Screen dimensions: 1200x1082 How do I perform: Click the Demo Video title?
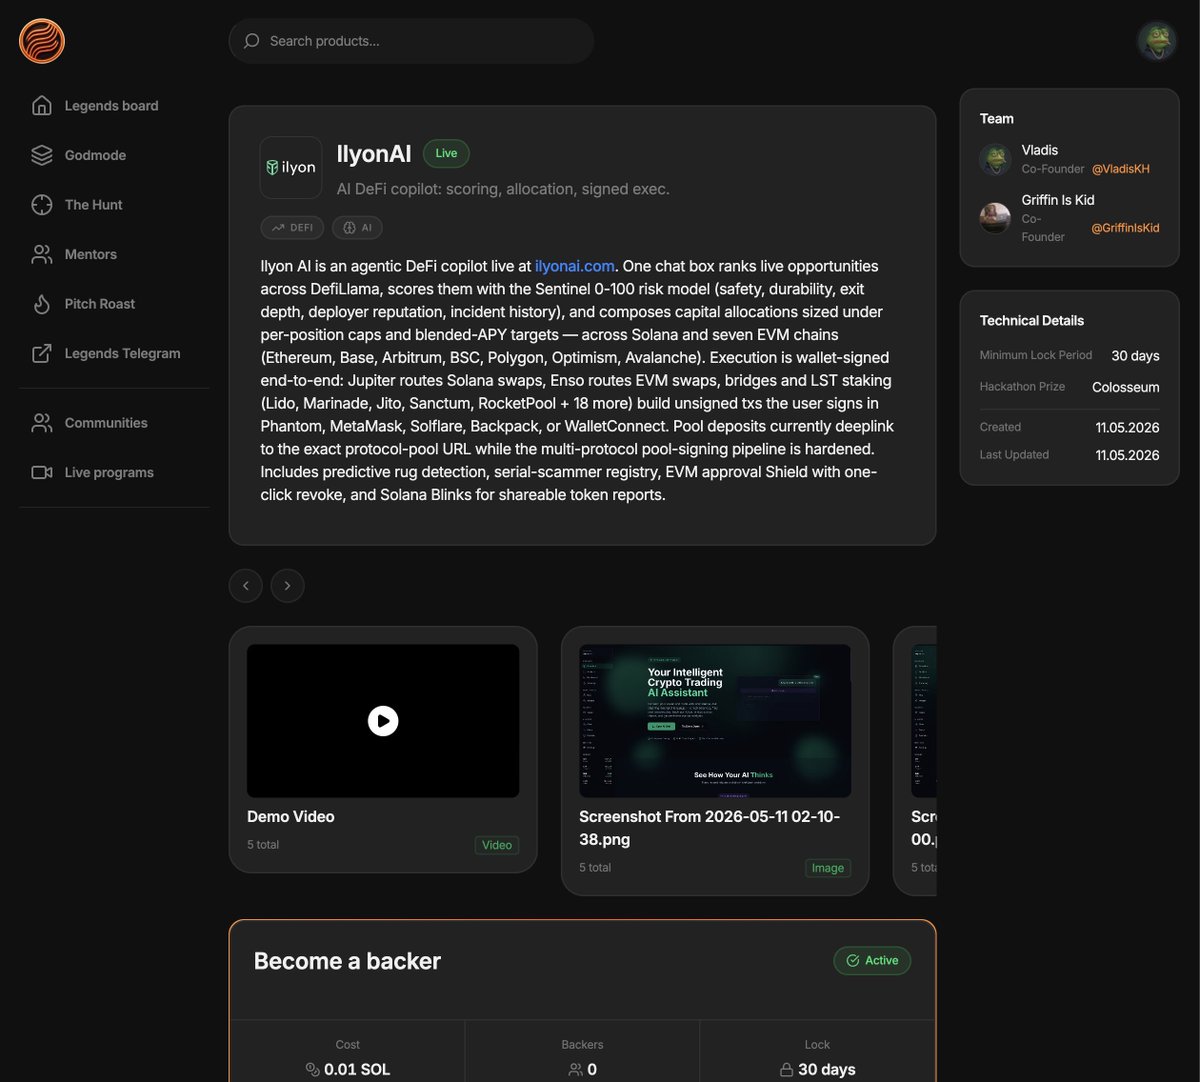[291, 817]
